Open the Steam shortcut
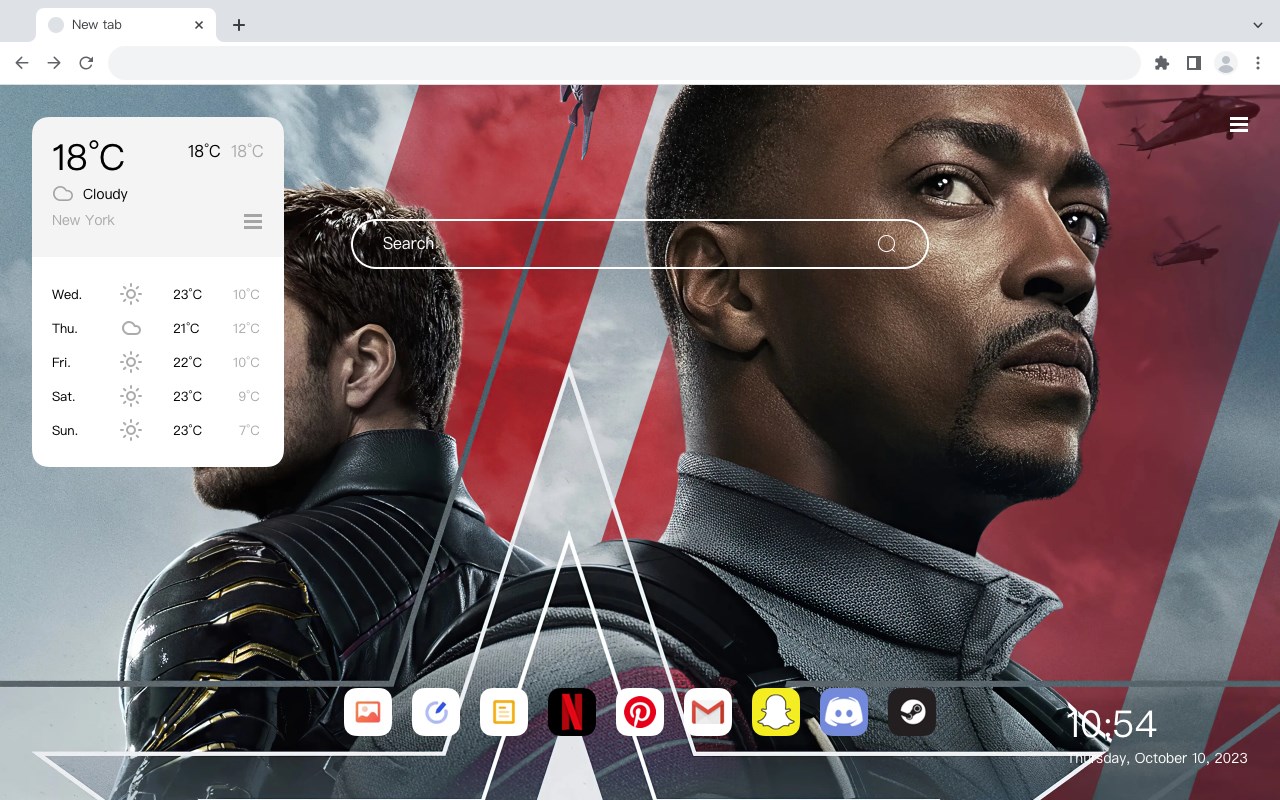Screen dimensions: 1280x800 tap(912, 712)
